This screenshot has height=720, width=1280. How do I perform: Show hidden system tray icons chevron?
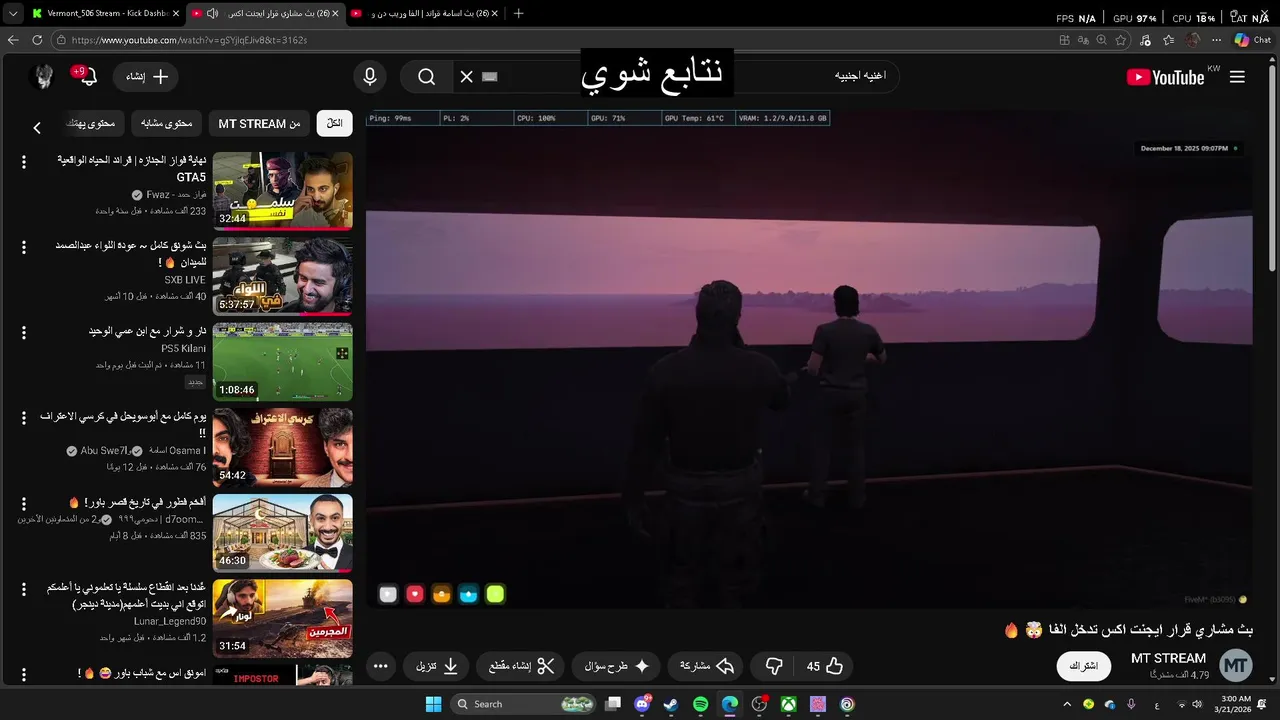click(1068, 704)
